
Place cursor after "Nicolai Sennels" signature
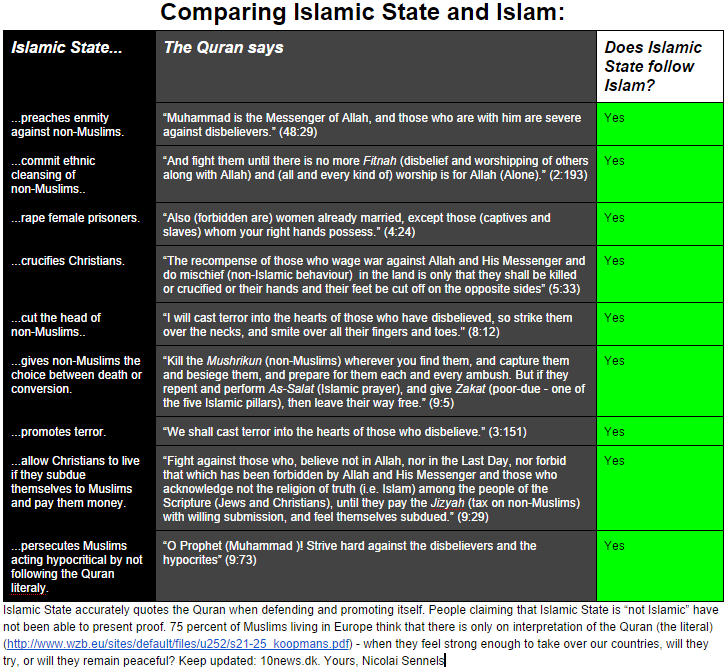click(444, 661)
